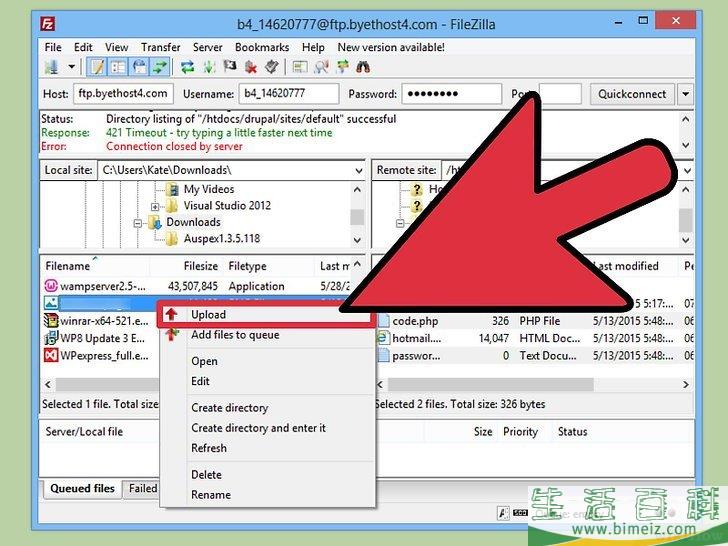728x546 pixels.
Task: Expand the Remote site path dropdown
Action: tap(687, 170)
